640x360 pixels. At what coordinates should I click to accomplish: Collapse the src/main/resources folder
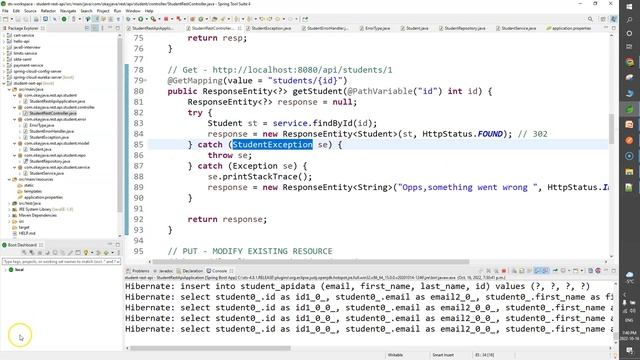[9, 179]
